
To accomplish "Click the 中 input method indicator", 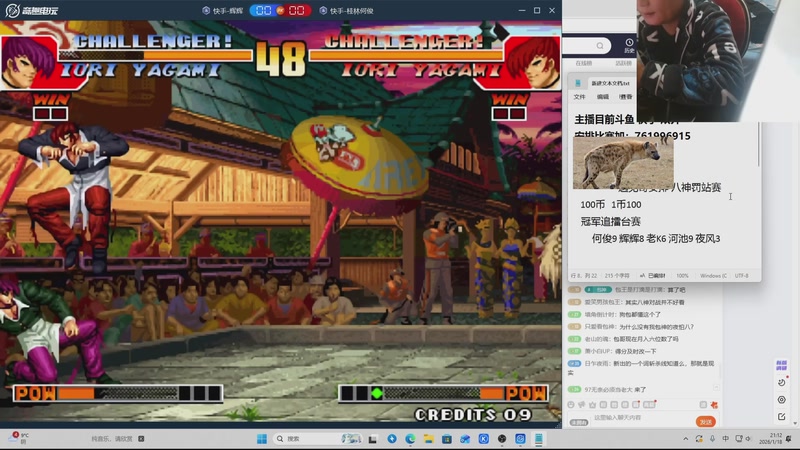I will pos(726,439).
